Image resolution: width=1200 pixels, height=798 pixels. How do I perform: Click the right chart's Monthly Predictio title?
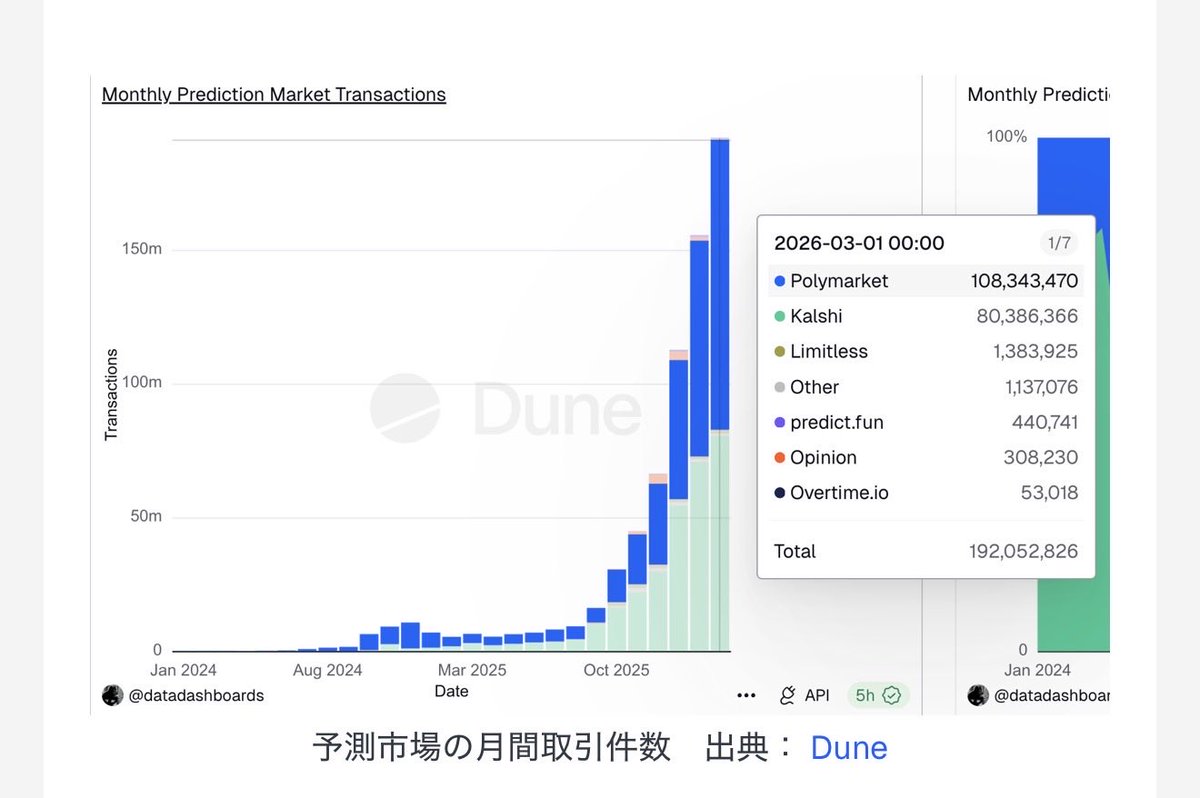[1038, 95]
